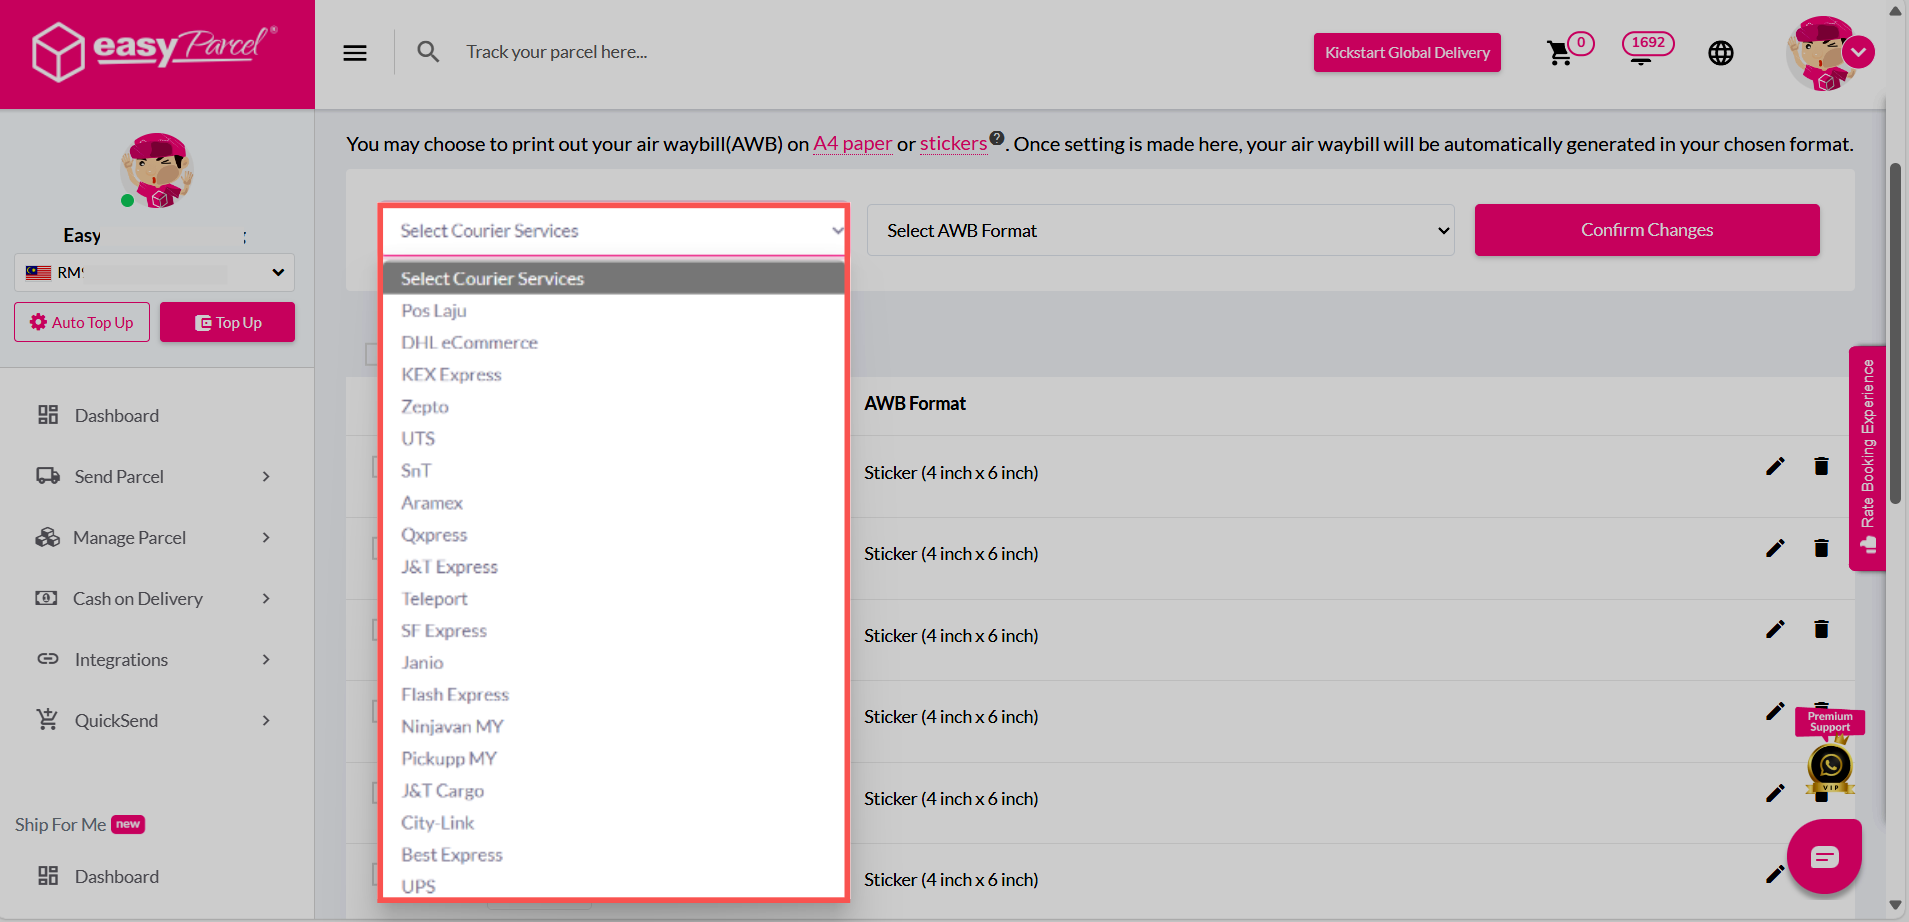The height and width of the screenshot is (922, 1909).
Task: Open the A4 paper link
Action: pos(852,144)
